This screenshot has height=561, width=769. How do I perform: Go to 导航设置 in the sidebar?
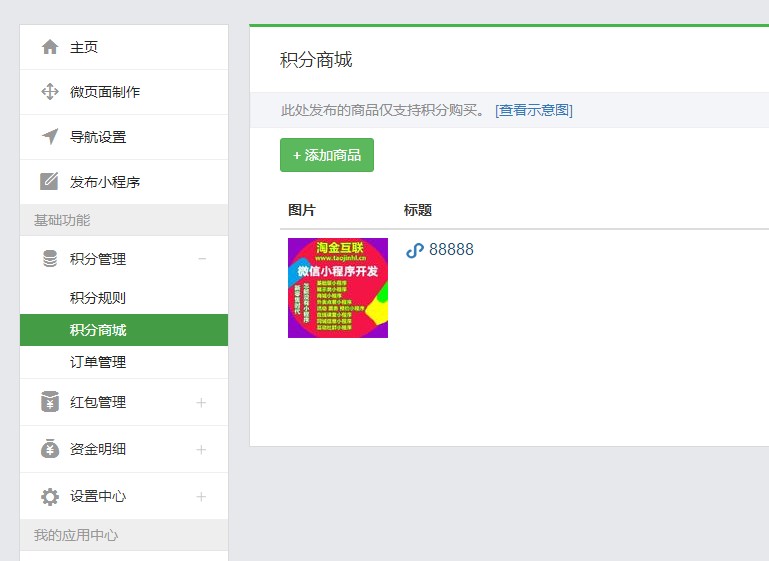tap(124, 137)
